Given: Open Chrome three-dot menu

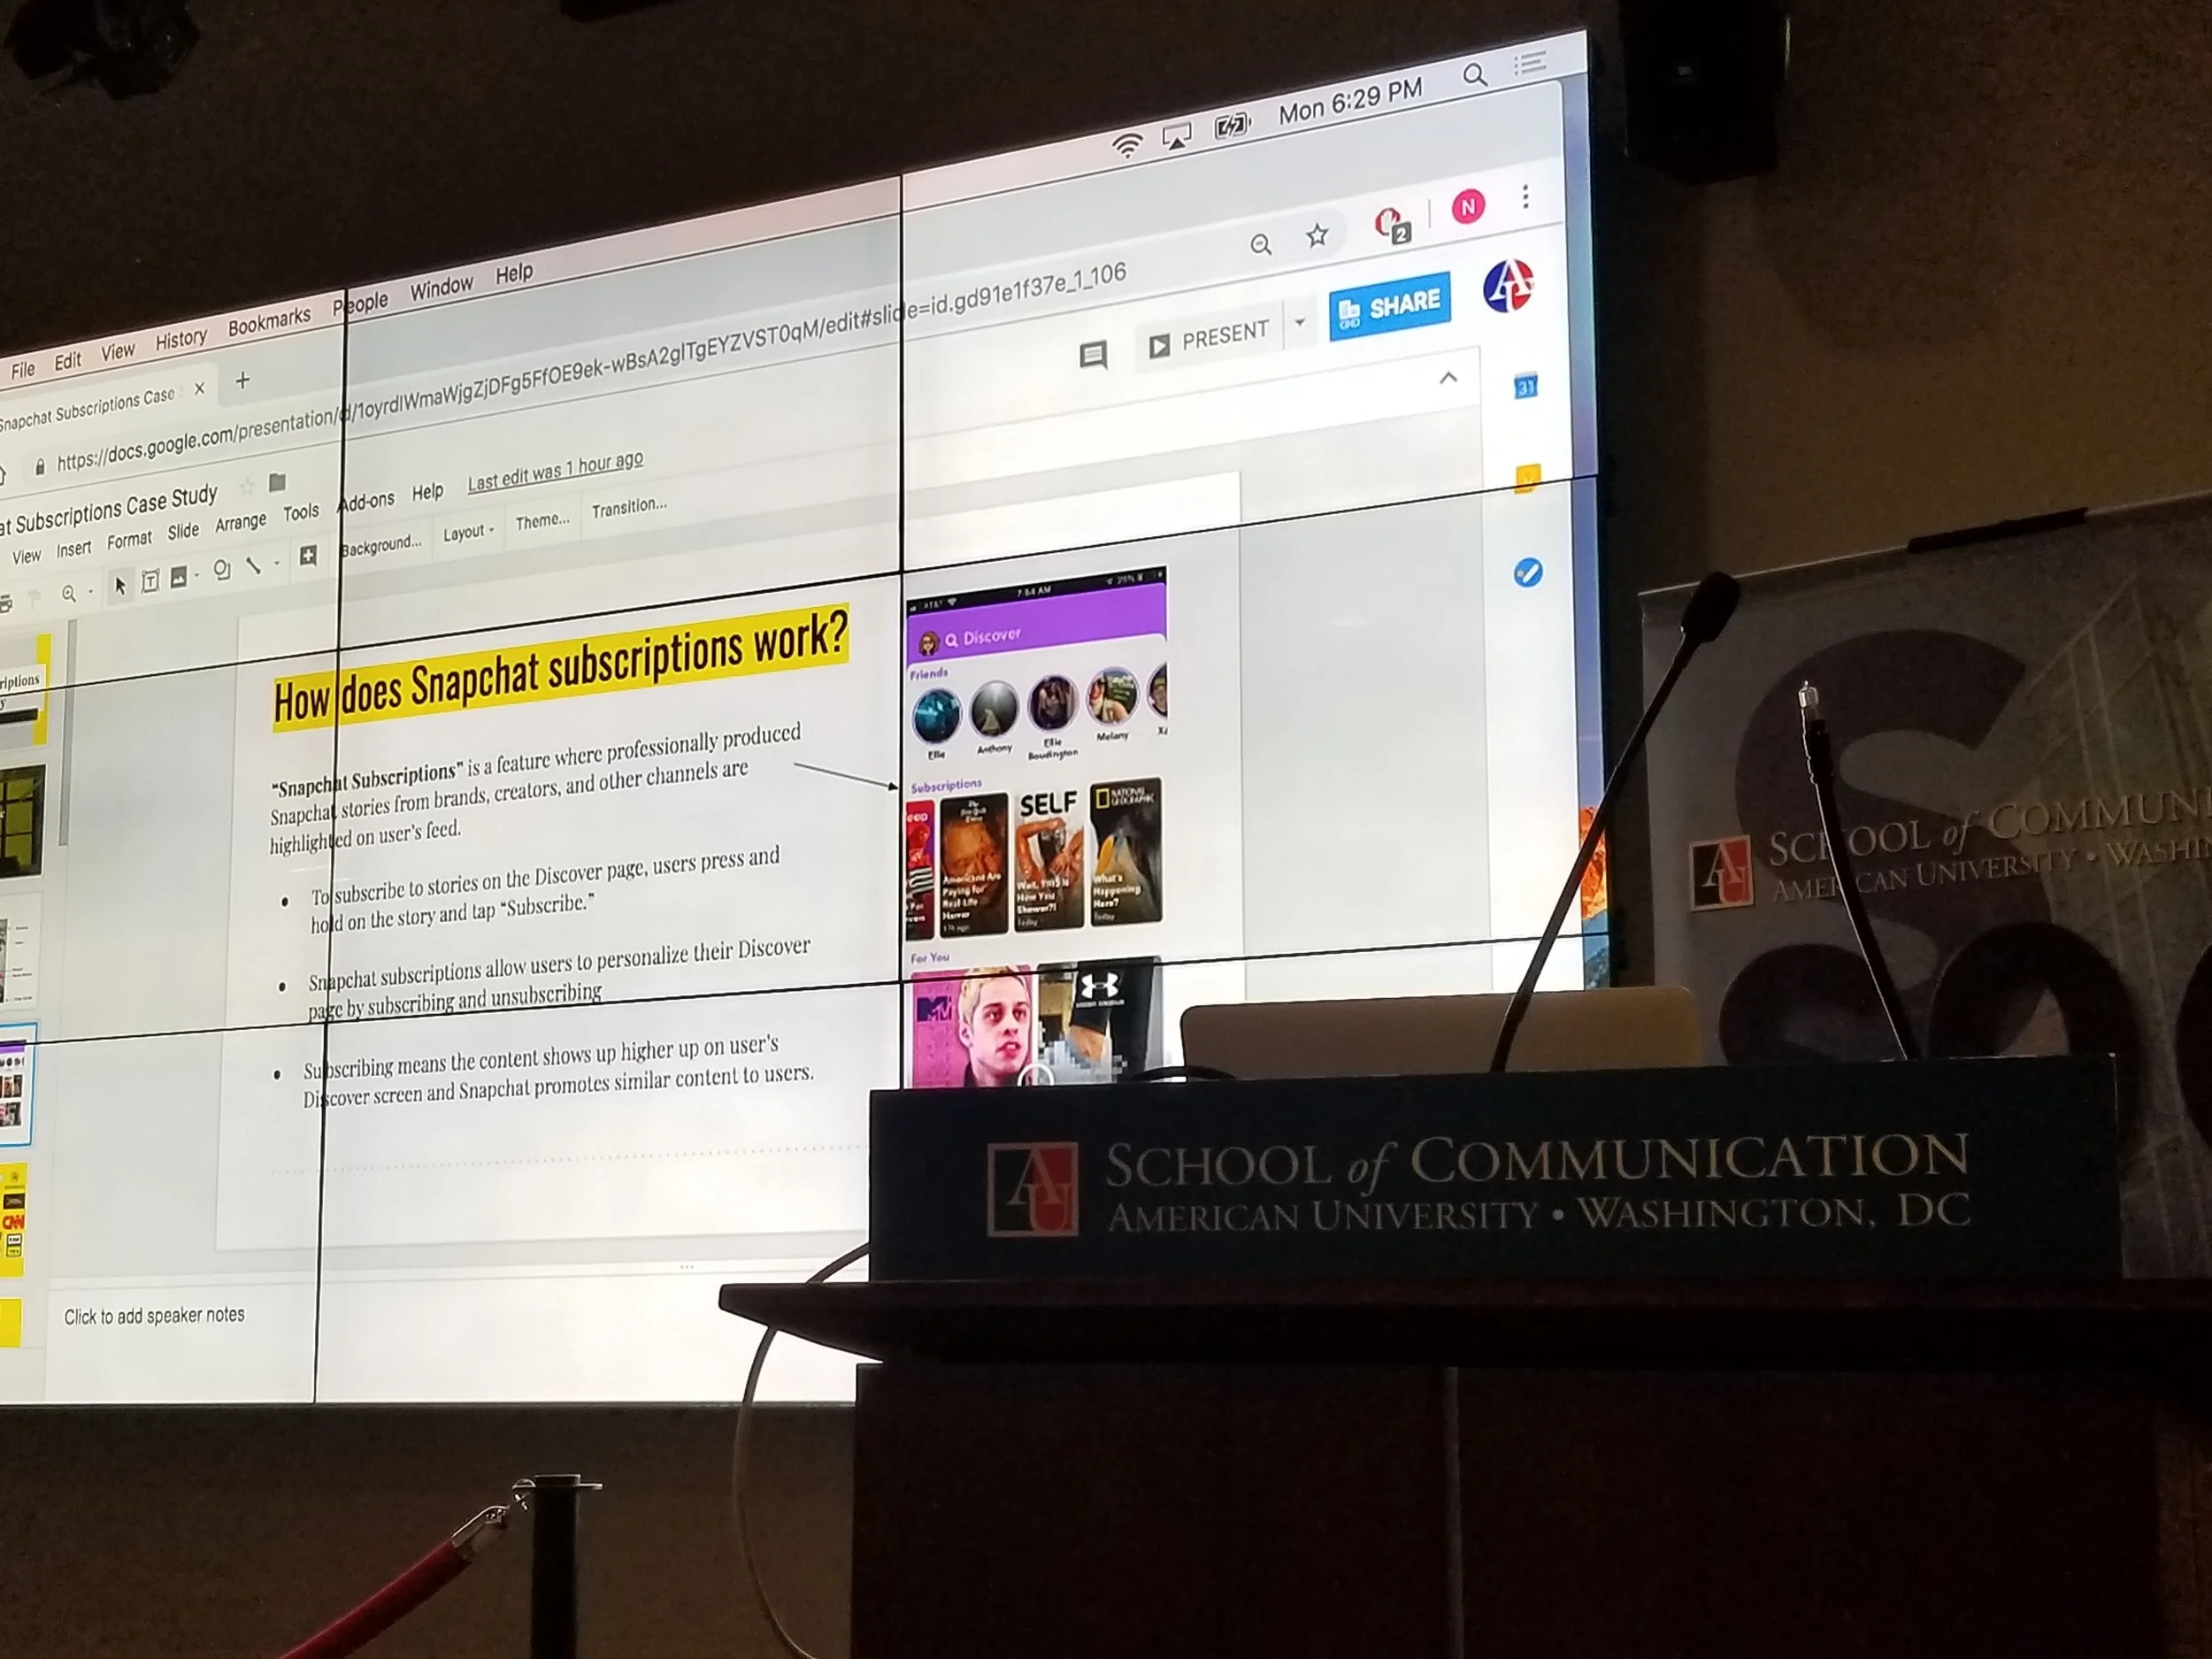Looking at the screenshot, I should point(1525,196).
